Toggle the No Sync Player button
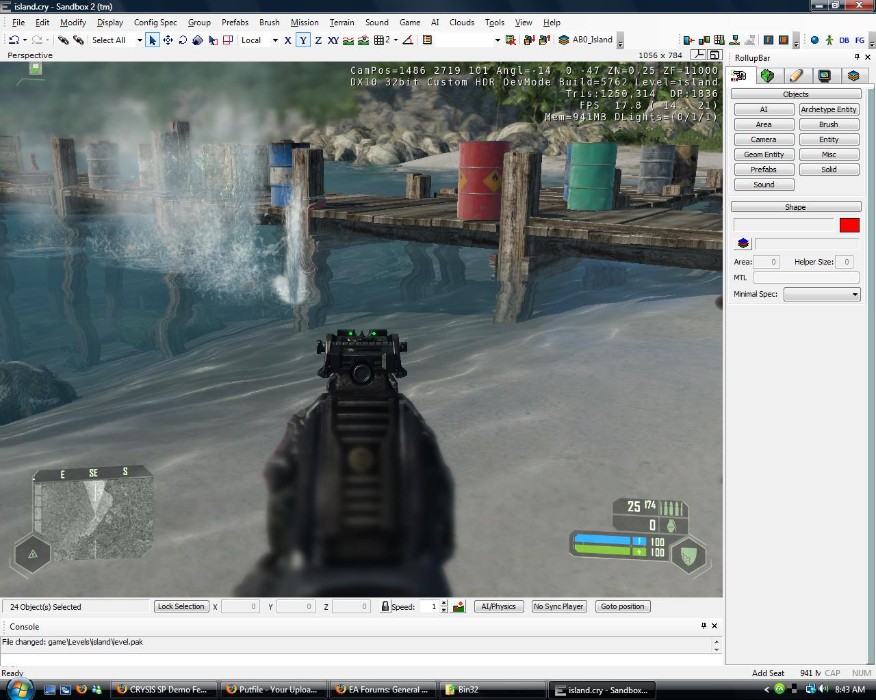876x700 pixels. (559, 606)
